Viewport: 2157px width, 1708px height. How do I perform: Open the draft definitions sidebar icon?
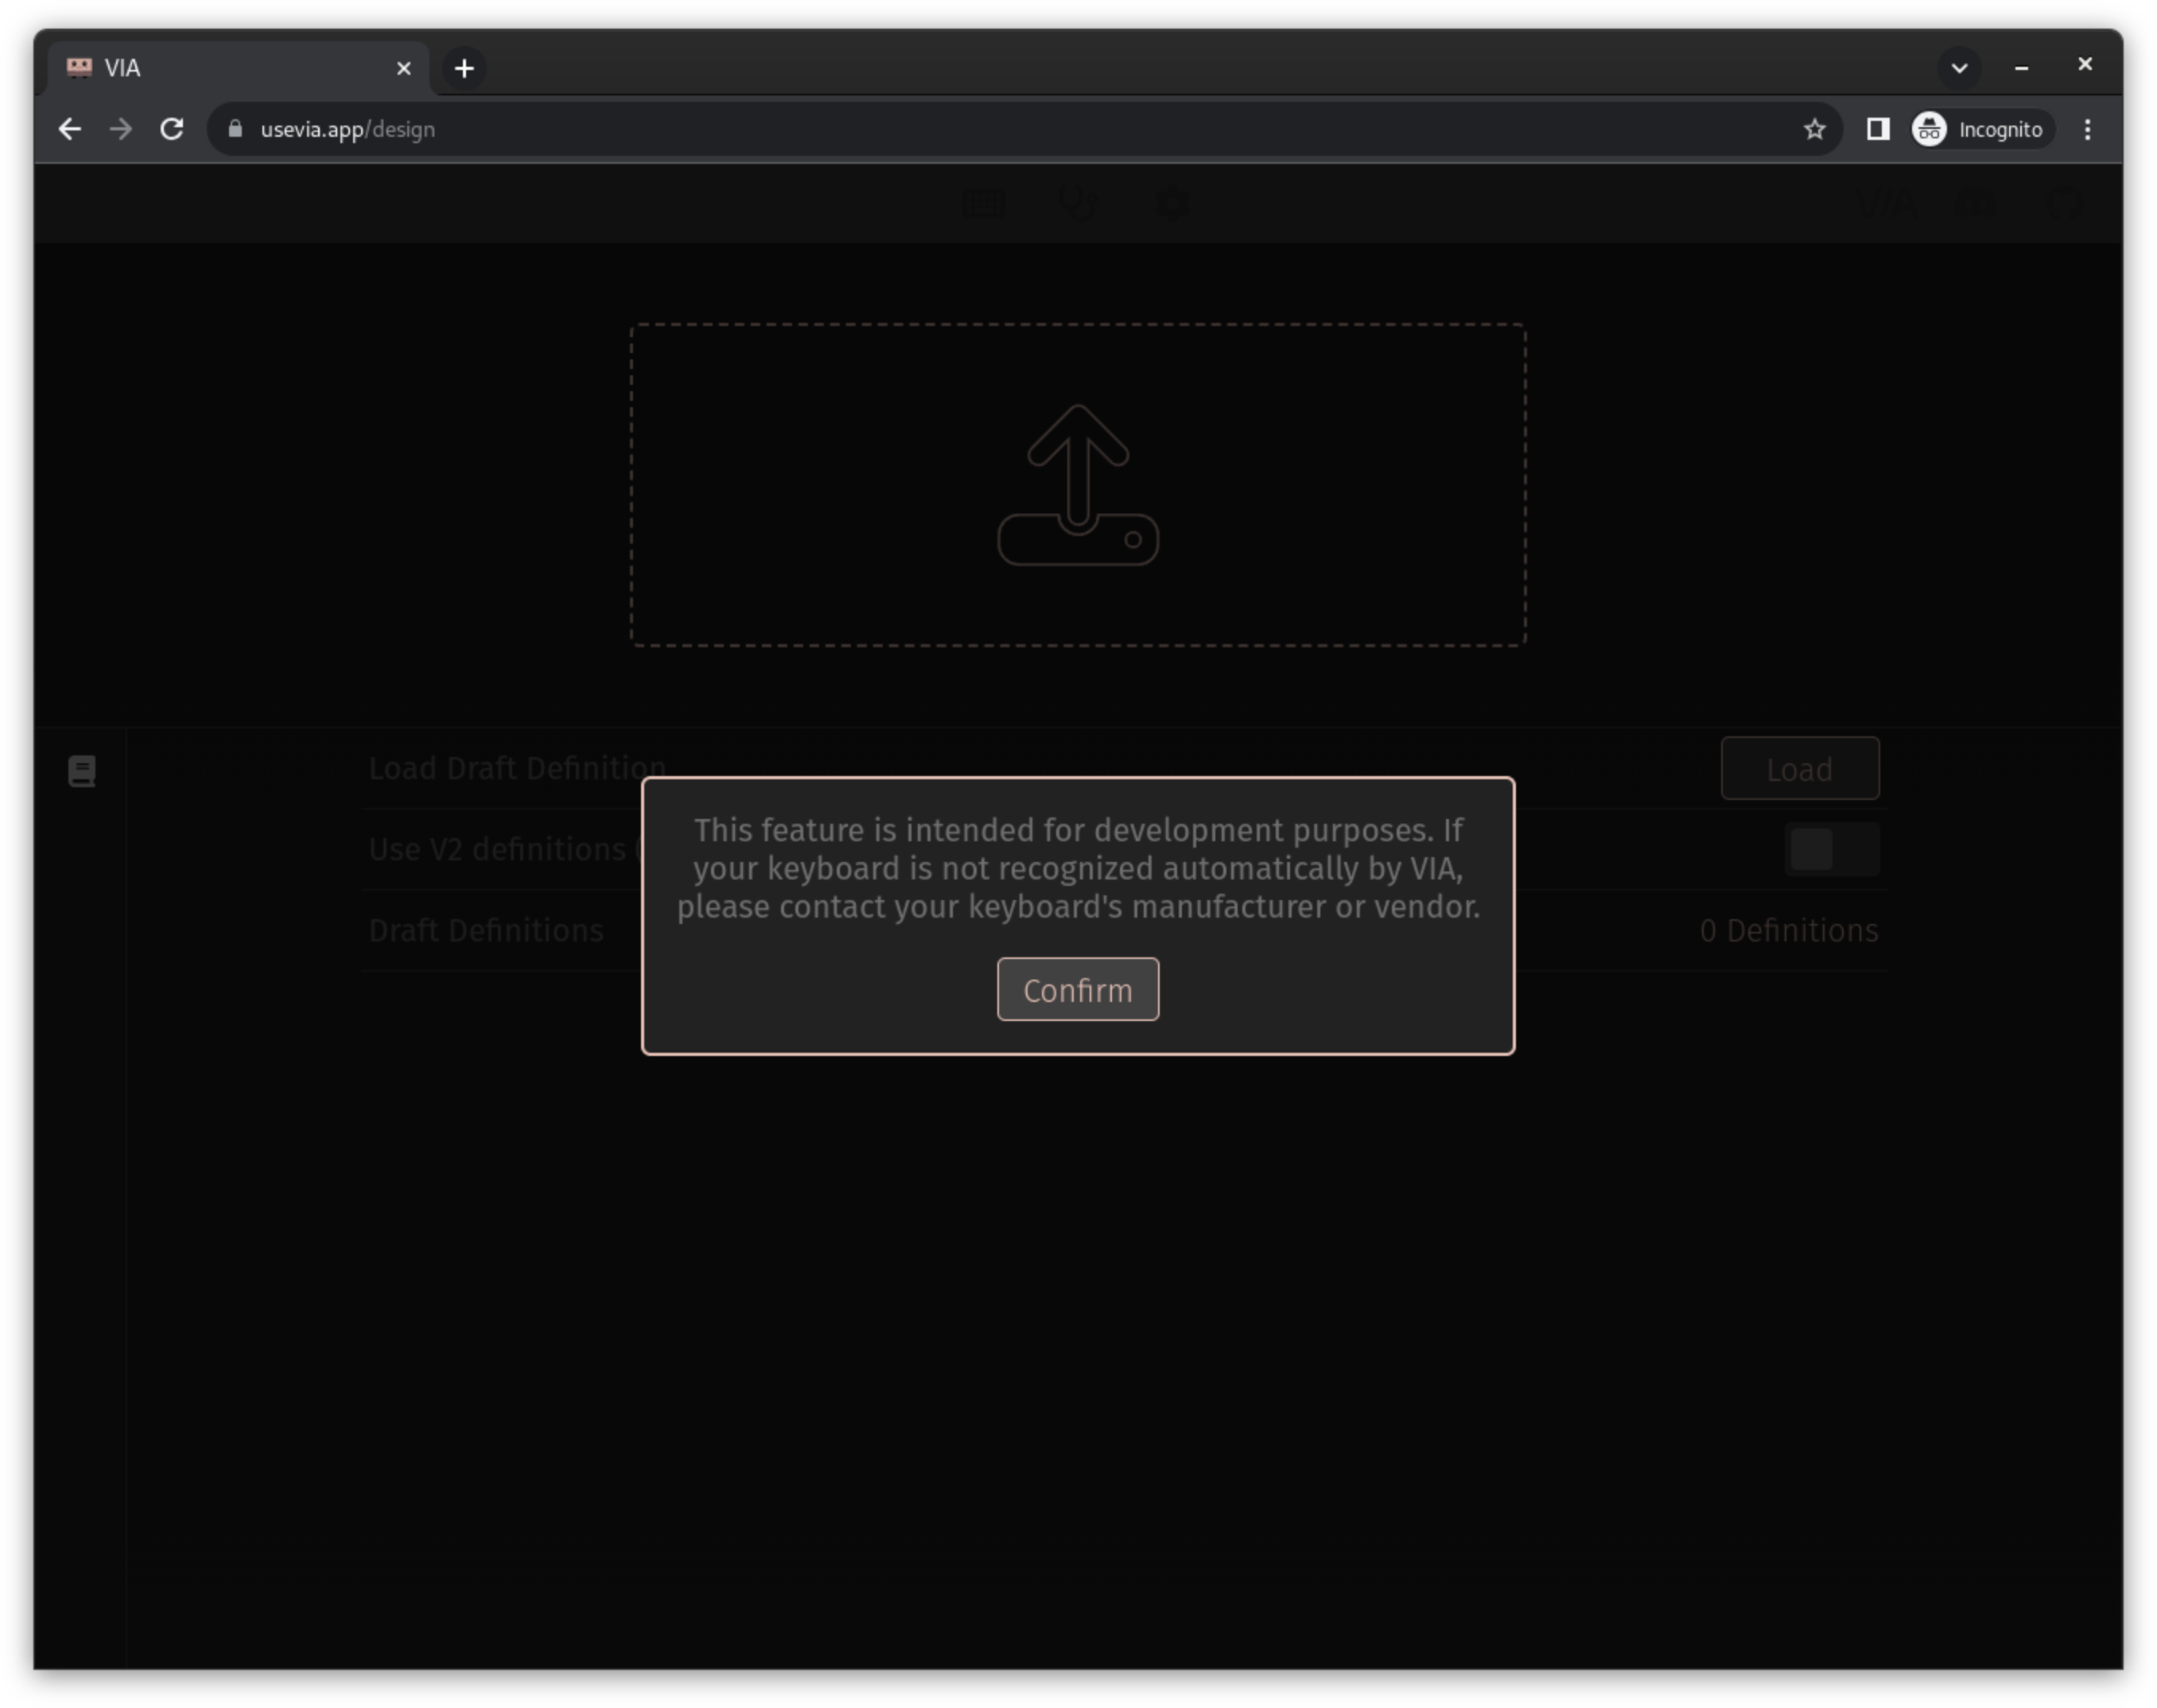tap(82, 771)
